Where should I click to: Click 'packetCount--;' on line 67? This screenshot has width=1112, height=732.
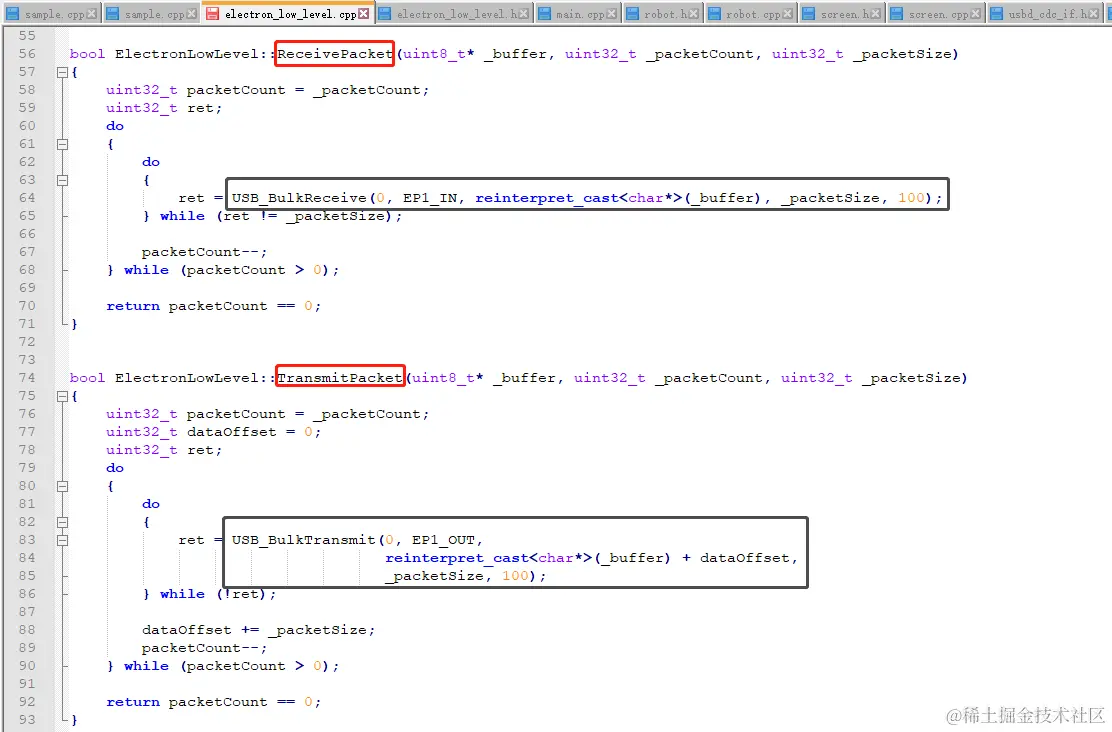point(204,252)
